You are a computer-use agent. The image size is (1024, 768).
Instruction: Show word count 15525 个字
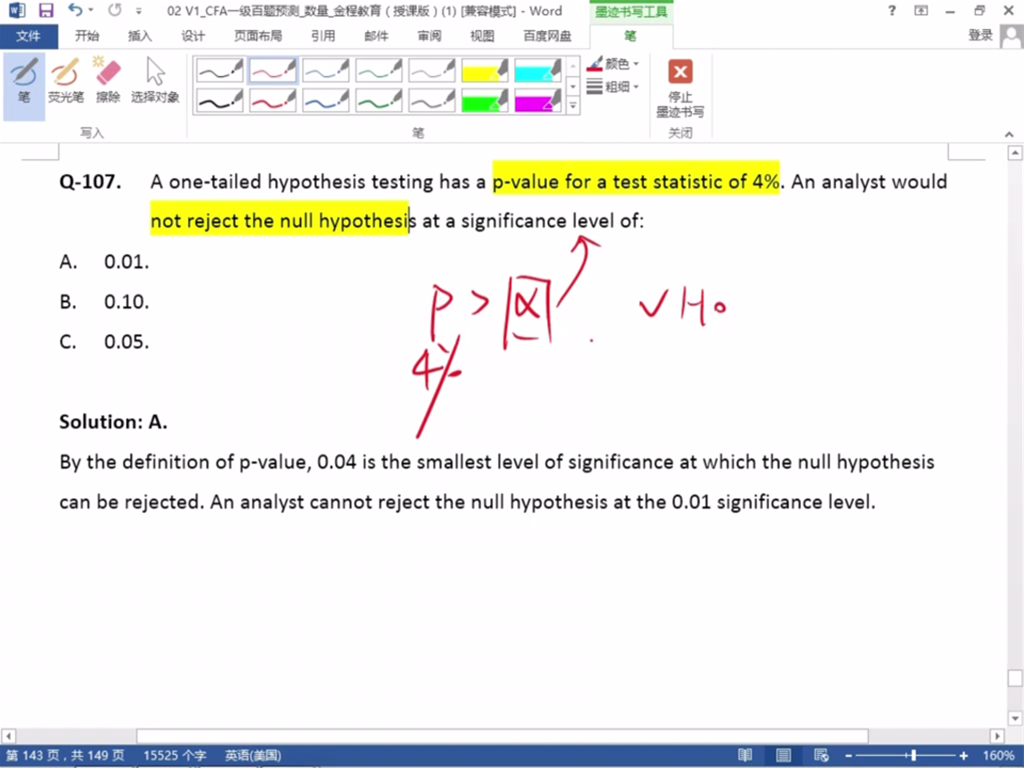[174, 756]
